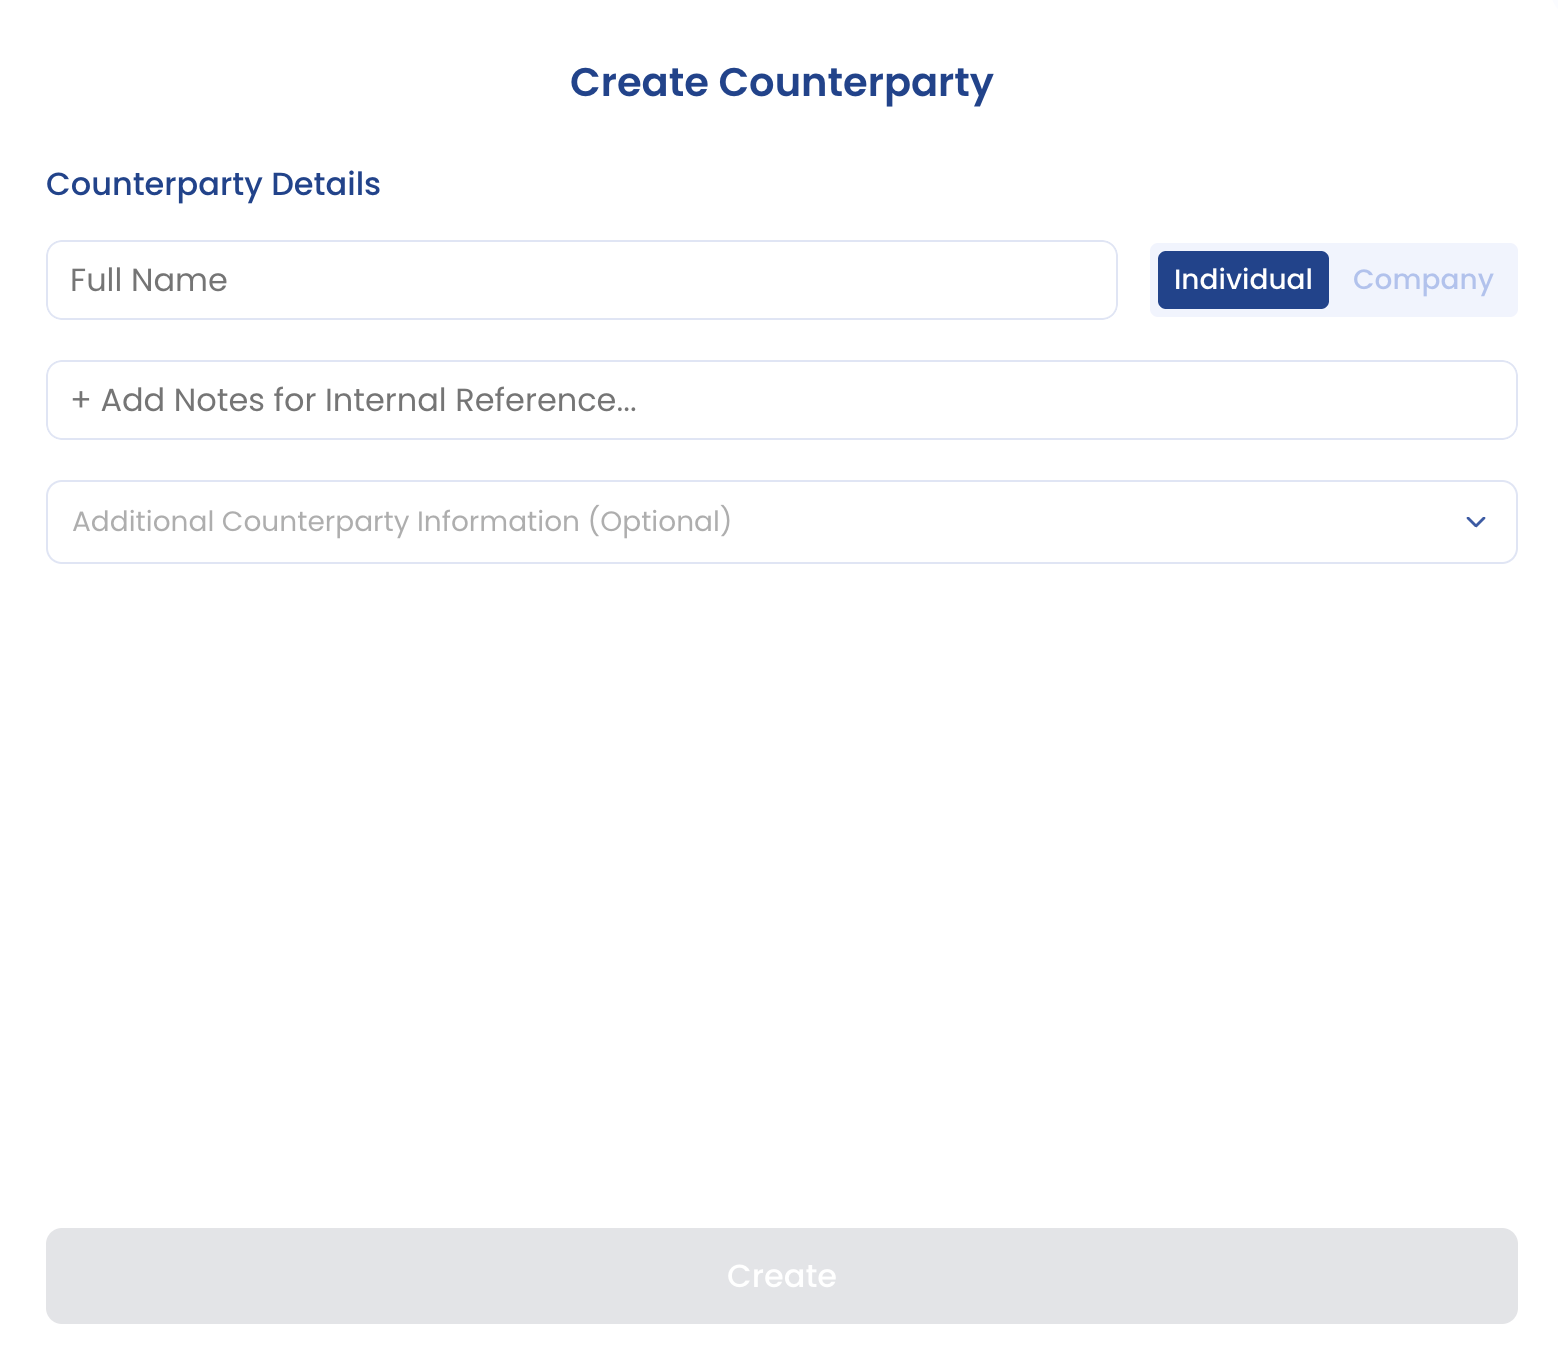
Task: Switch counterparty type to Company
Action: pos(1422,280)
